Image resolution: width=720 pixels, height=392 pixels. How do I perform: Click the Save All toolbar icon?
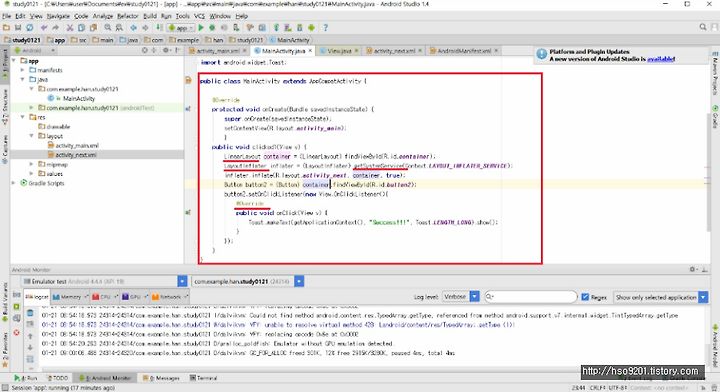pyautogui.click(x=18, y=28)
